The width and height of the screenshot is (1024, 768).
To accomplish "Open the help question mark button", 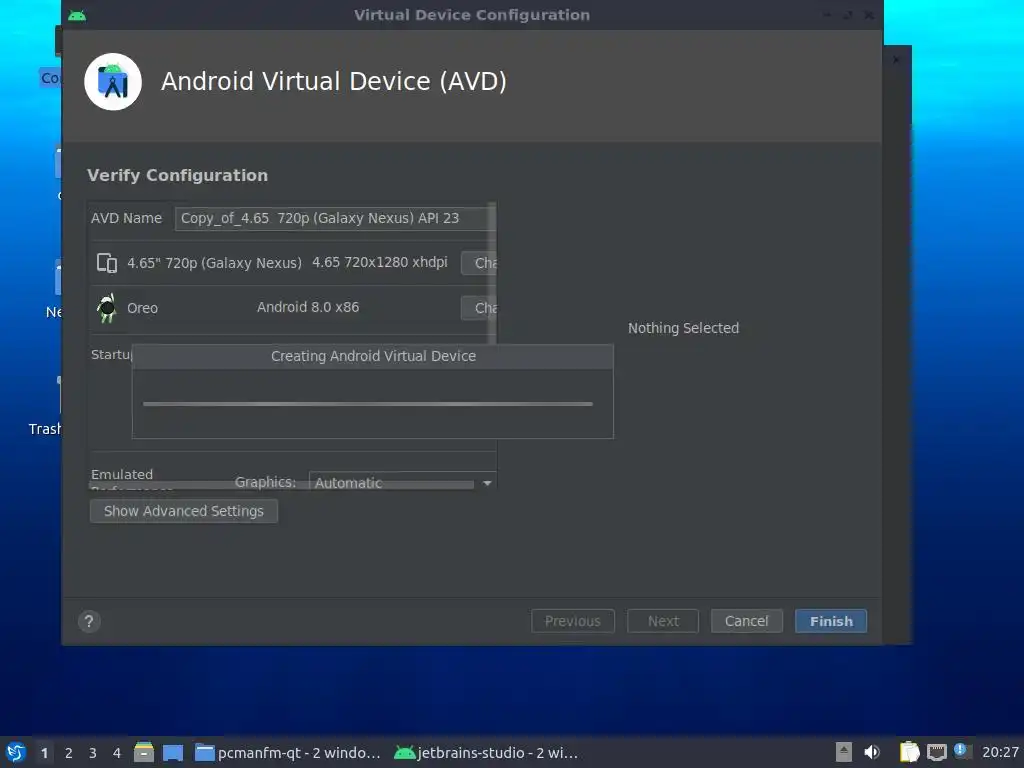I will click(x=89, y=621).
